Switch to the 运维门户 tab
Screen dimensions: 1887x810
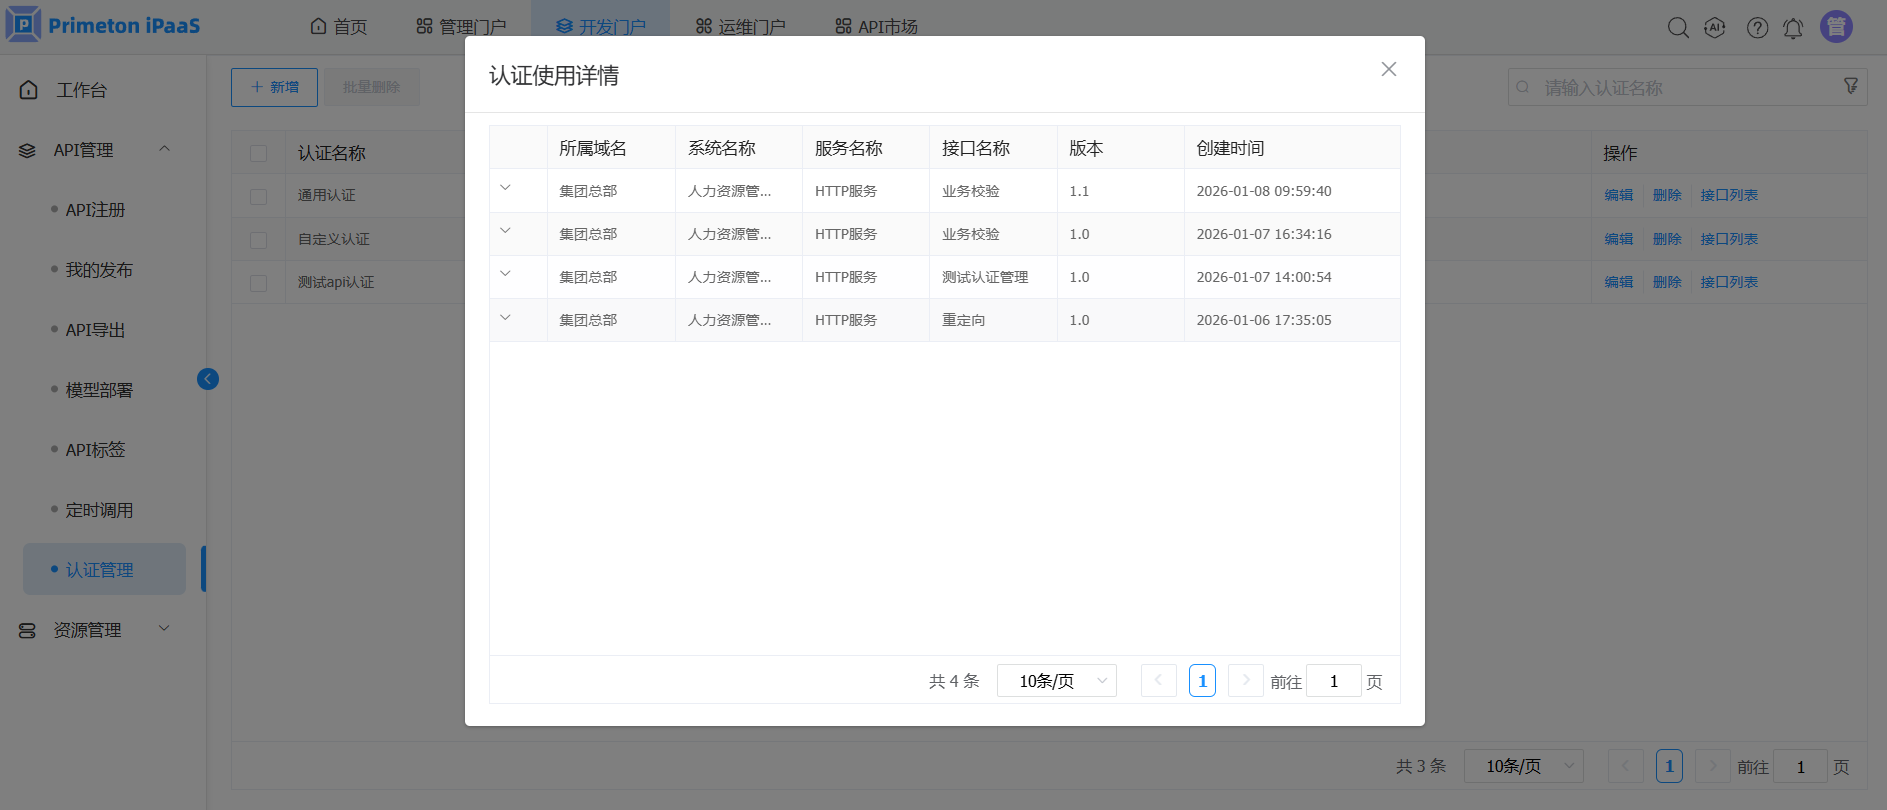click(x=741, y=27)
